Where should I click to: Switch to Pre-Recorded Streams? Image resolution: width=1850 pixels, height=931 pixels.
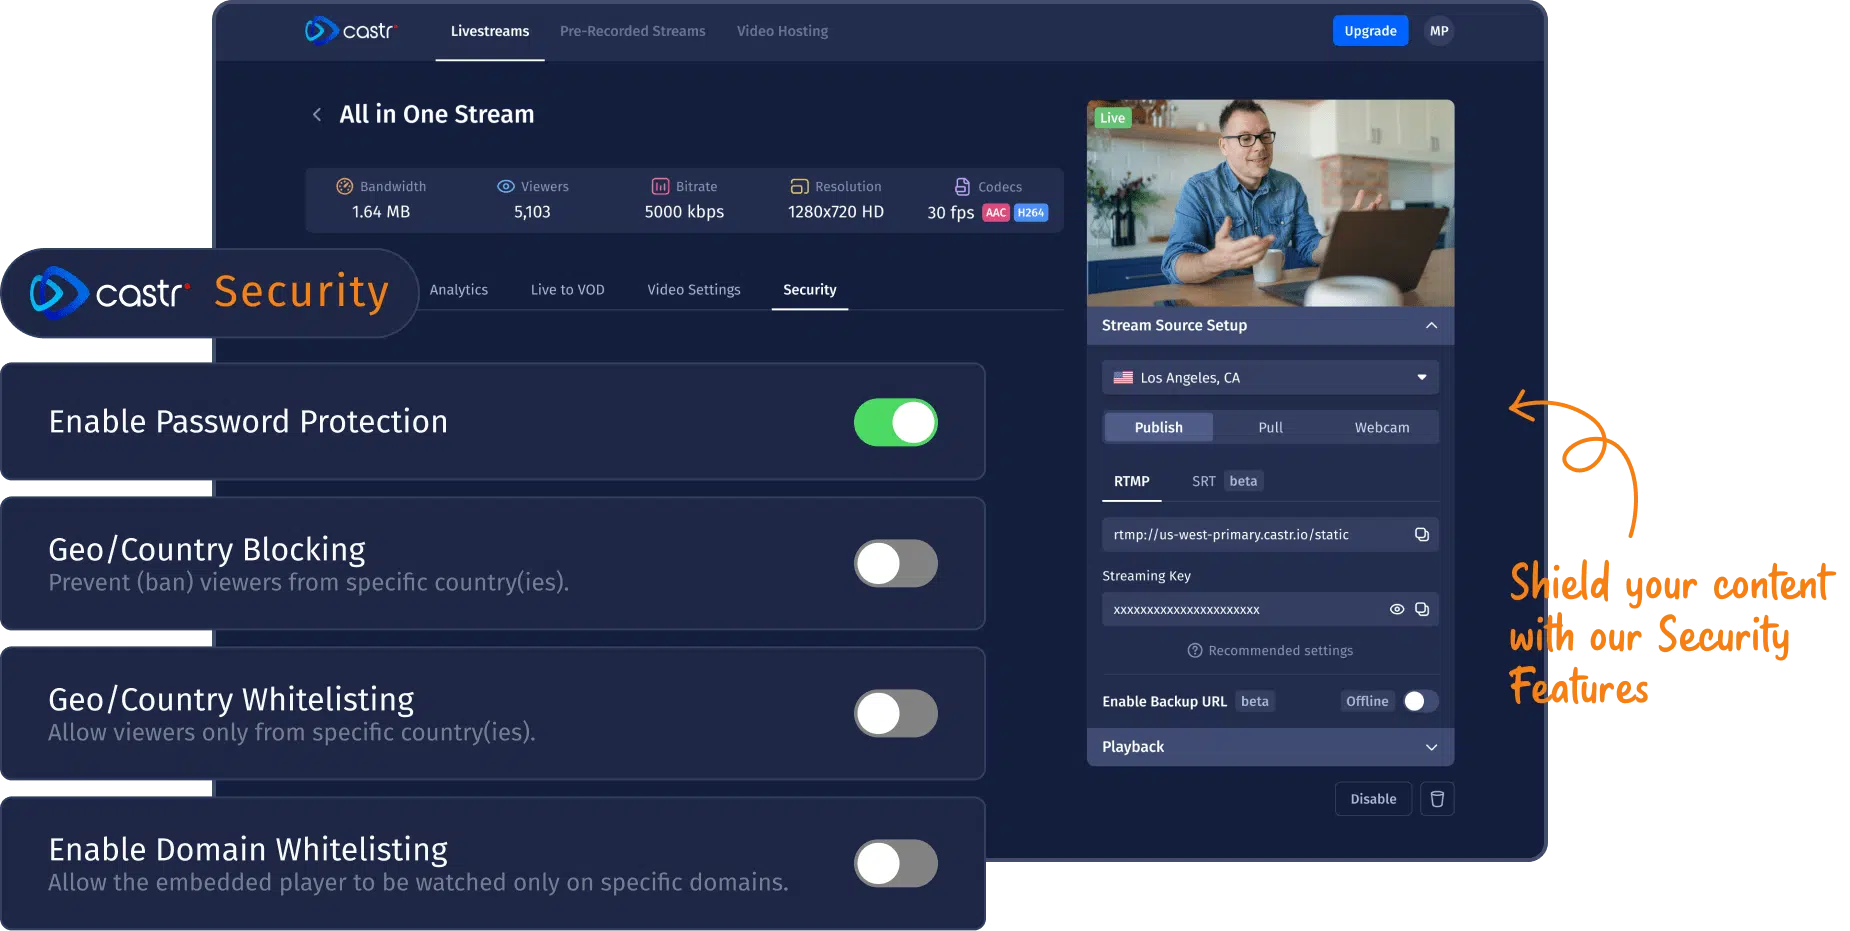633,31
